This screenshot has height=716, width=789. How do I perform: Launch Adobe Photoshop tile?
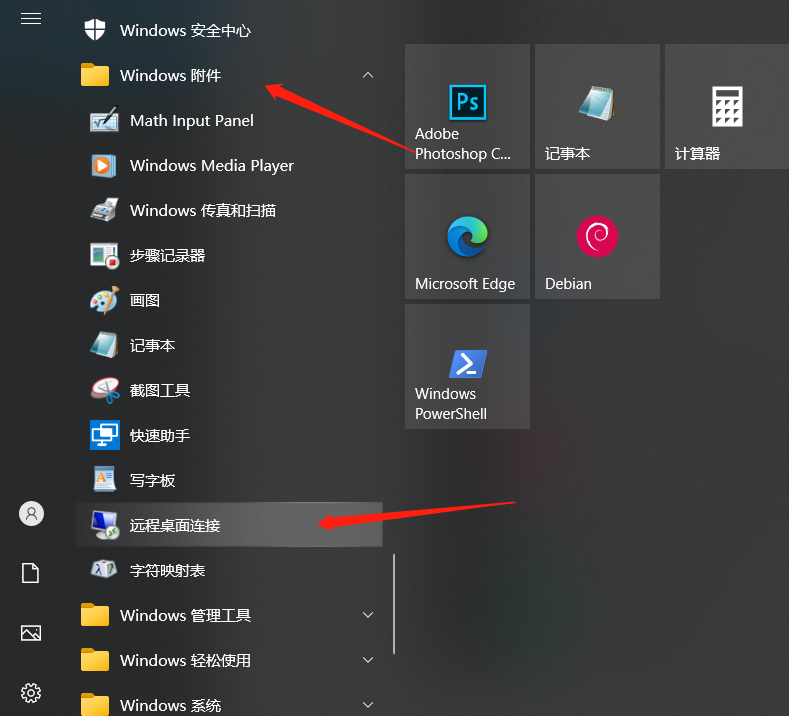click(467, 106)
